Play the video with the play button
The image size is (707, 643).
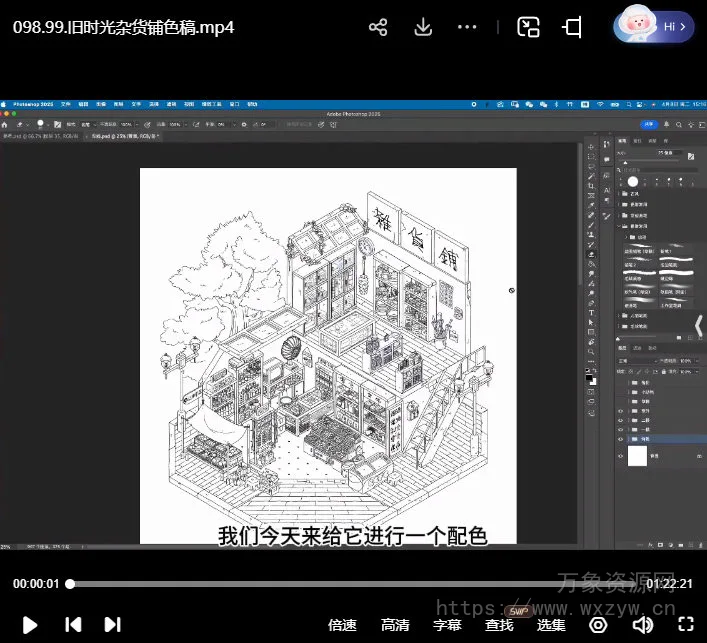pos(30,625)
